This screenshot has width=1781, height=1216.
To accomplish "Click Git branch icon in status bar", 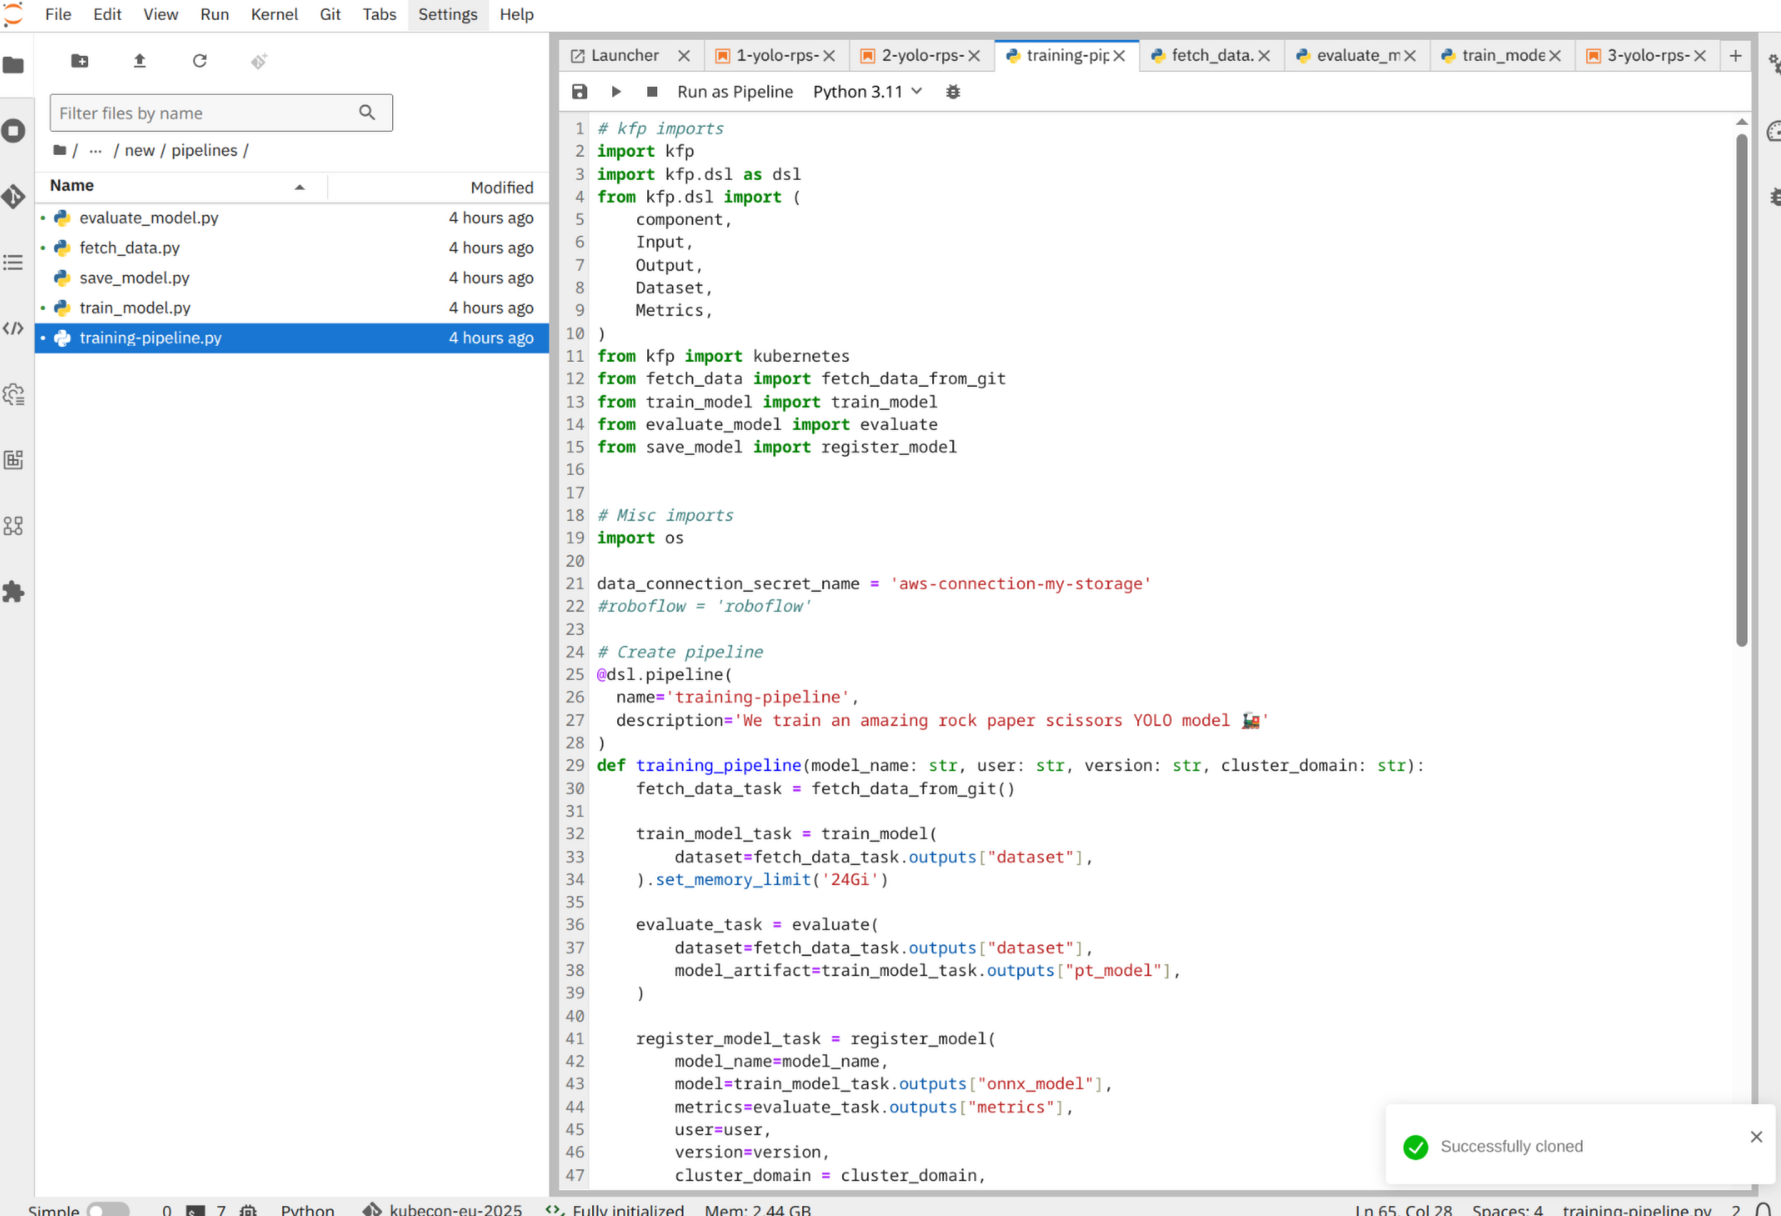I will pyautogui.click(x=372, y=1209).
